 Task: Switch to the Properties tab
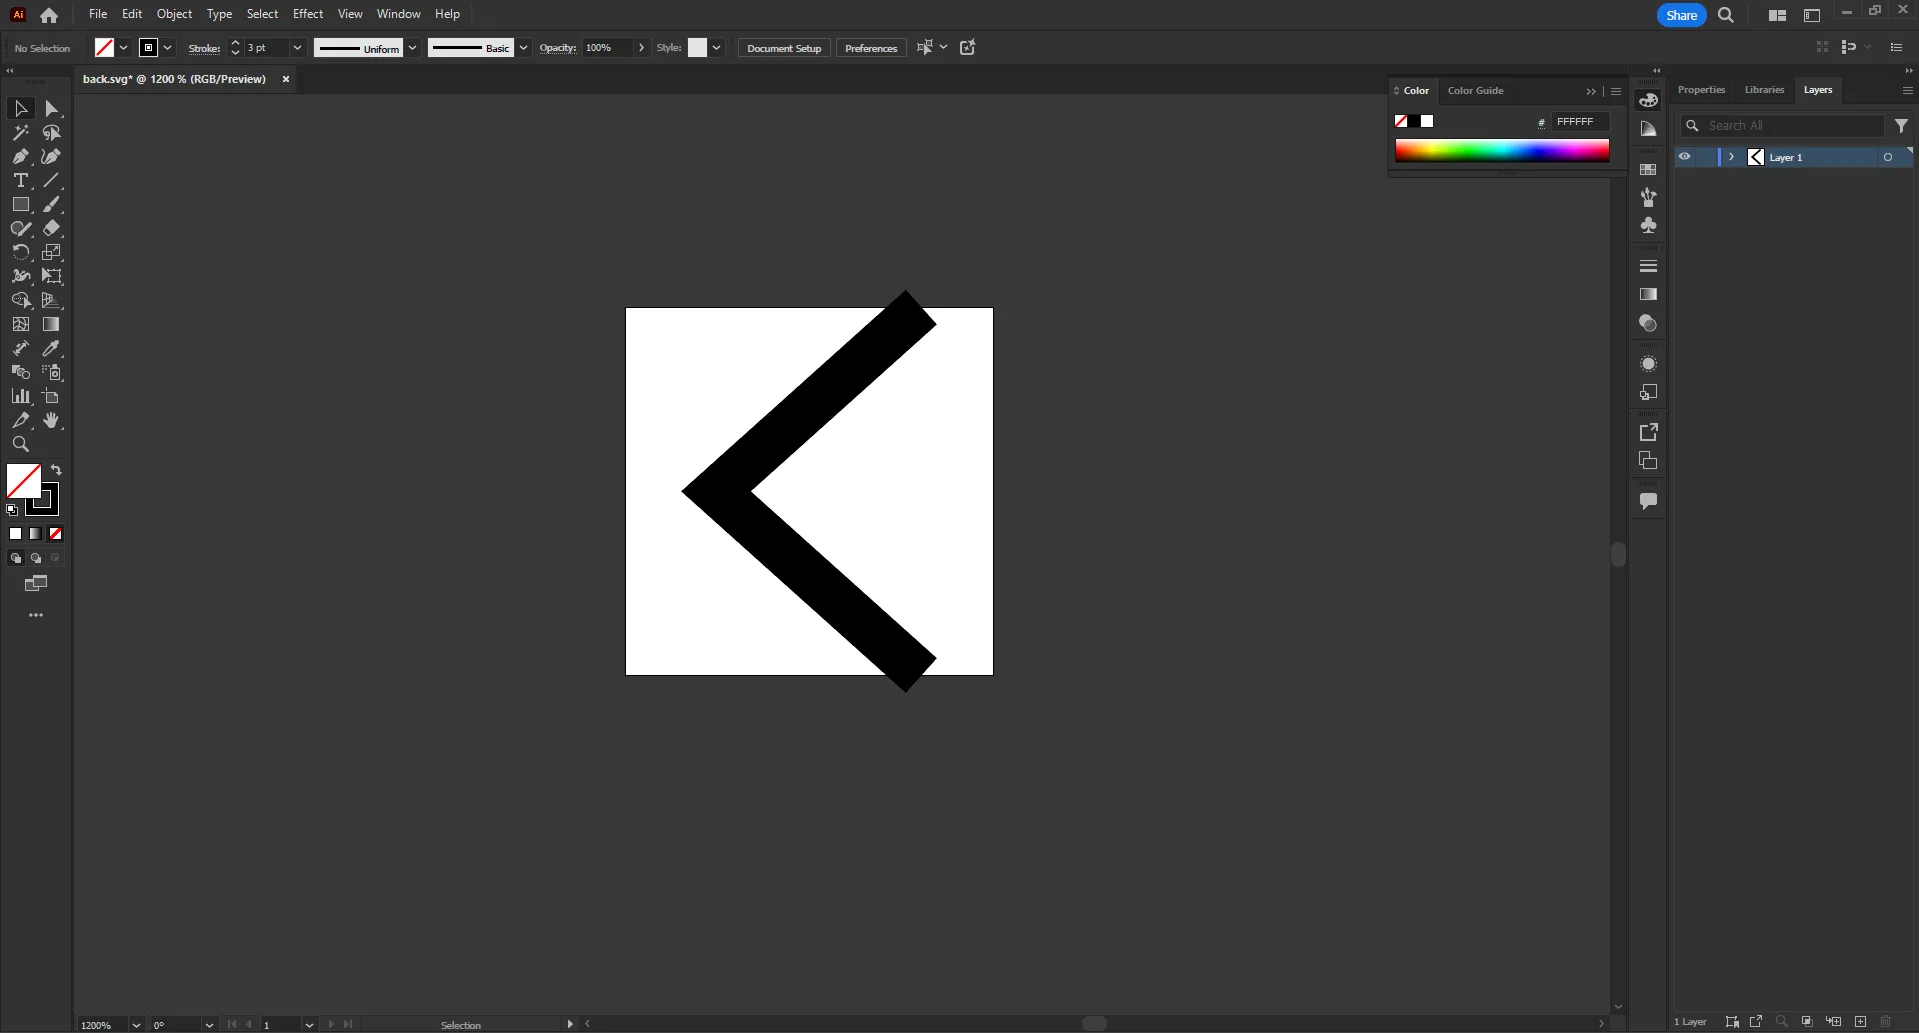pyautogui.click(x=1700, y=90)
